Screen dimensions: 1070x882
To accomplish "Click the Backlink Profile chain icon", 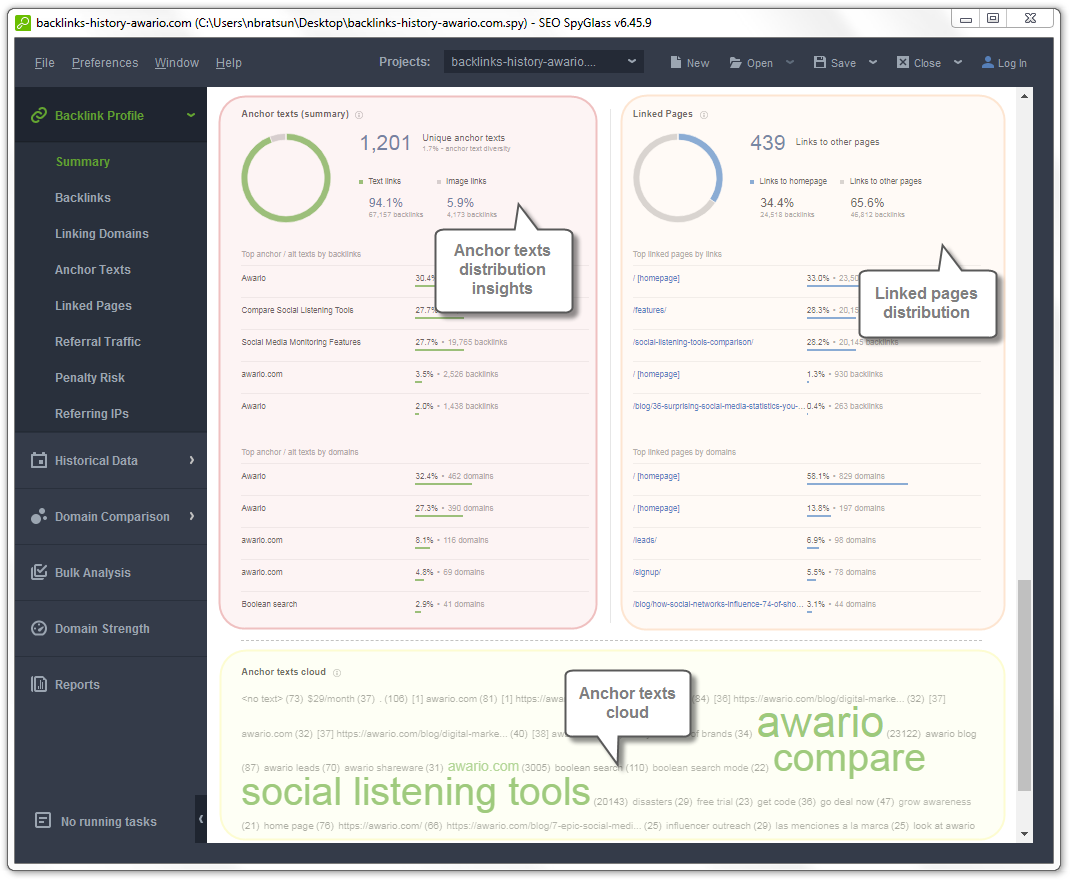I will (39, 115).
